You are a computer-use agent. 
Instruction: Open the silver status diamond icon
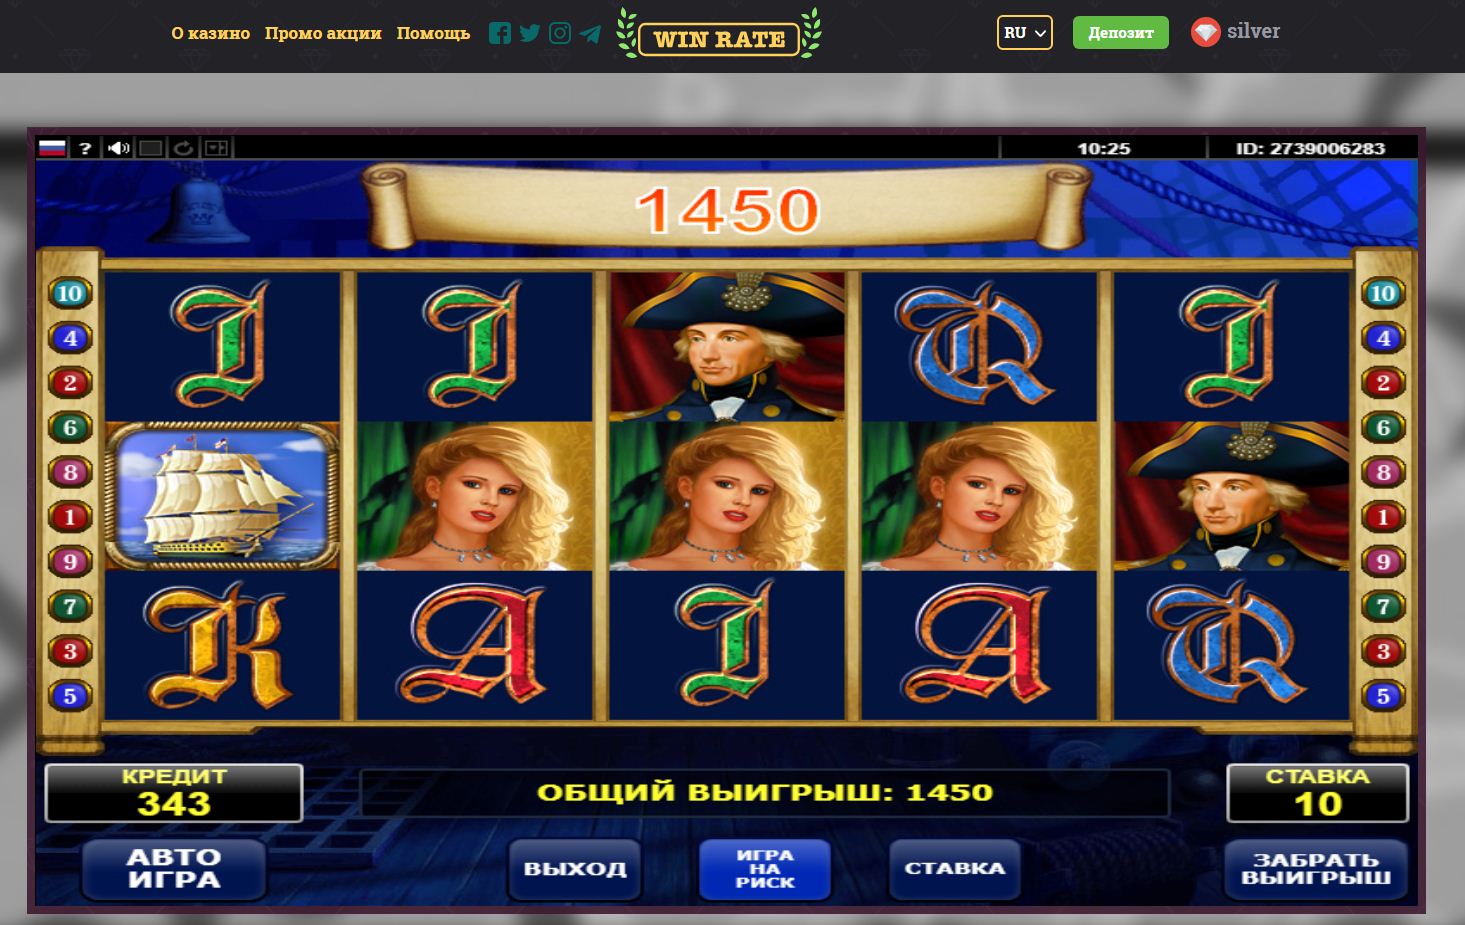pyautogui.click(x=1206, y=32)
